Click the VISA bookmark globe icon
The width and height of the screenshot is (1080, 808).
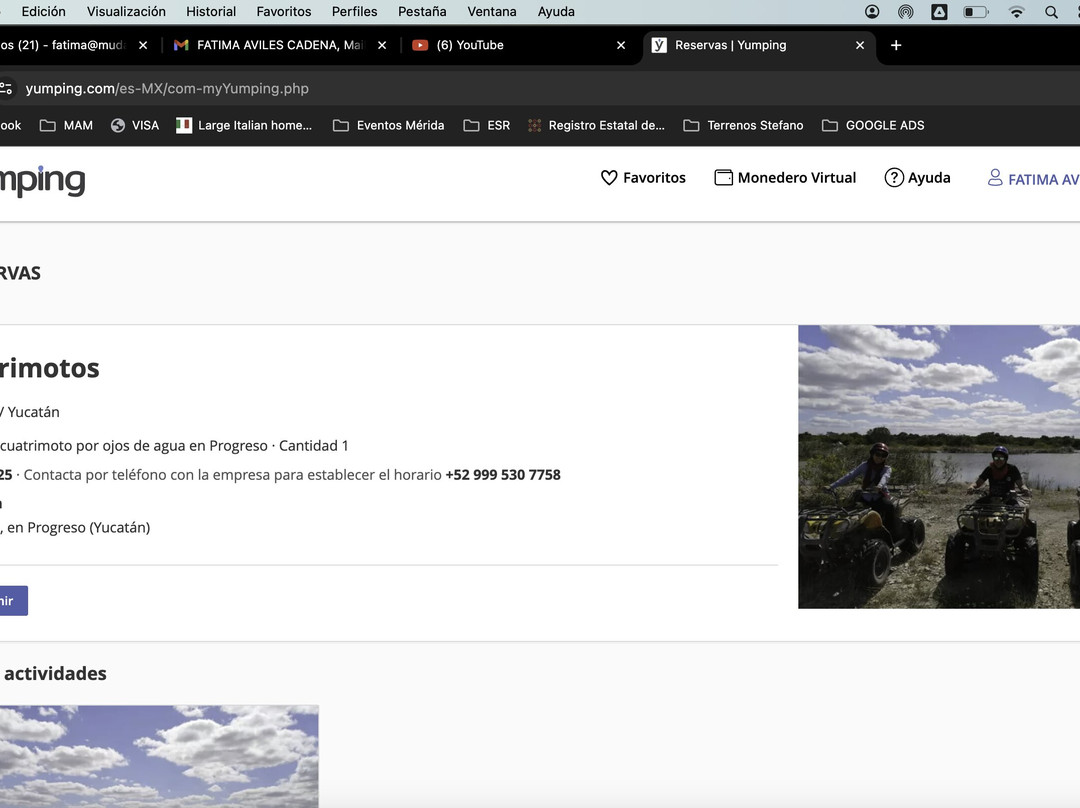point(118,125)
